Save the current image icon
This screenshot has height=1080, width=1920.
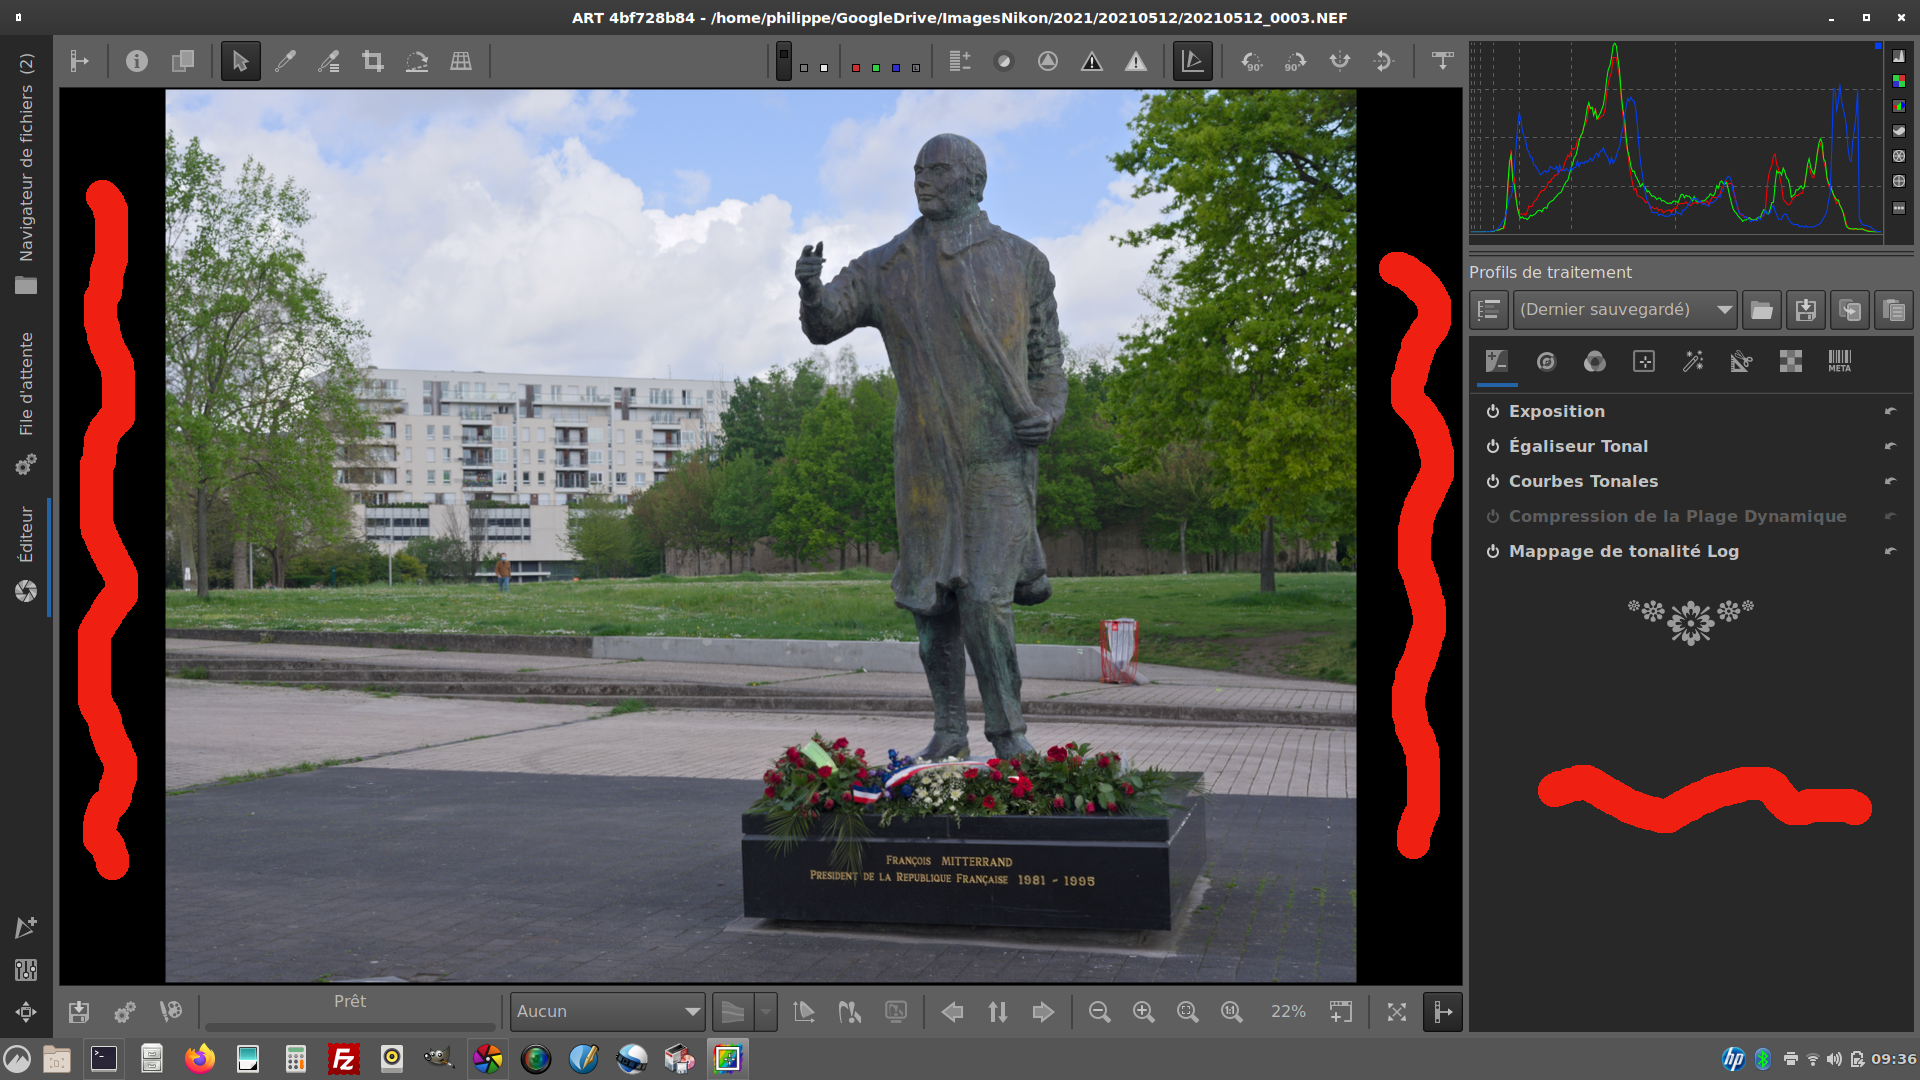[x=79, y=1012]
